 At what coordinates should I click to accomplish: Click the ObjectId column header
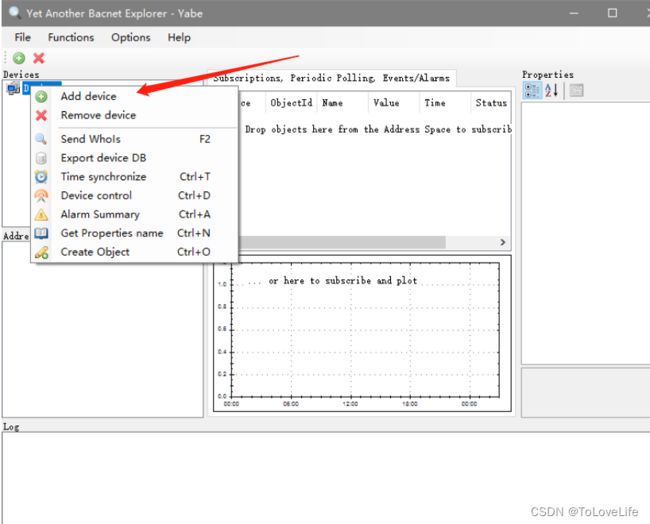291,103
